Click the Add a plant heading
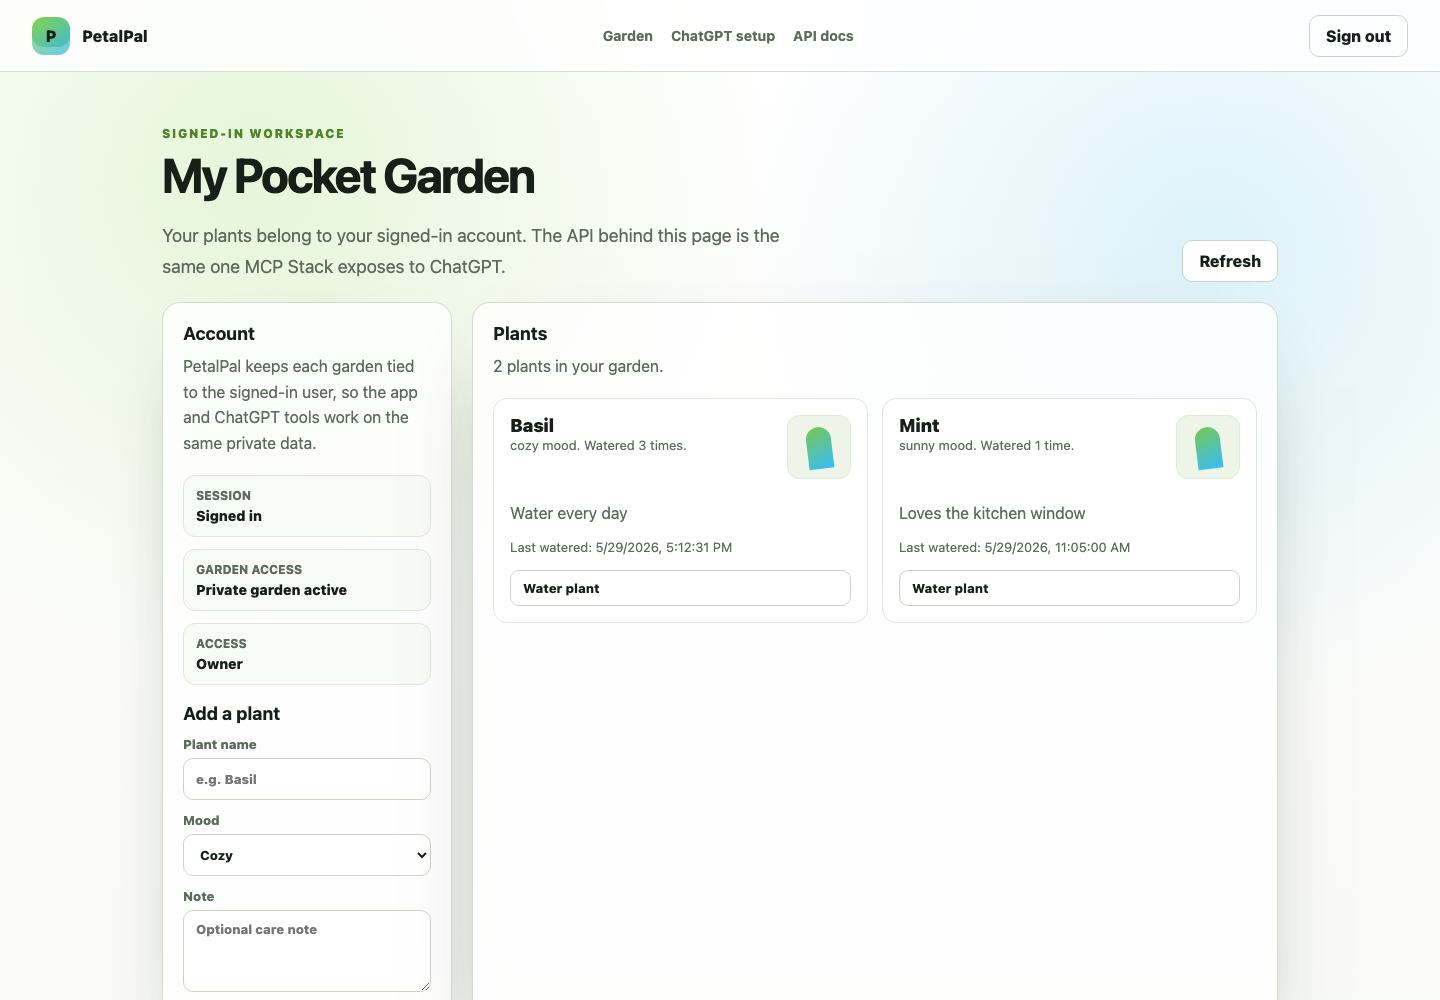This screenshot has width=1440, height=1000. 231,713
